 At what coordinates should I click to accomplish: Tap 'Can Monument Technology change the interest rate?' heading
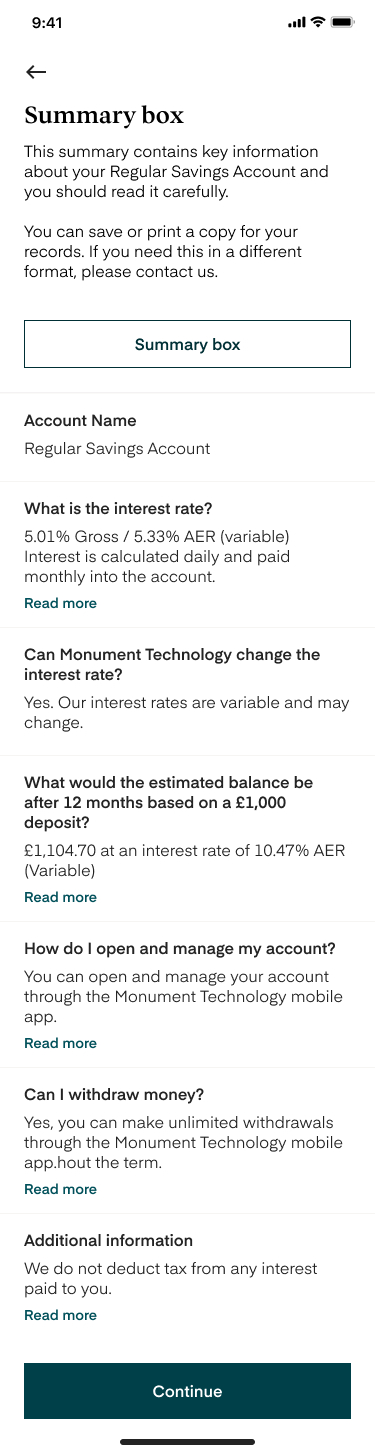click(172, 664)
